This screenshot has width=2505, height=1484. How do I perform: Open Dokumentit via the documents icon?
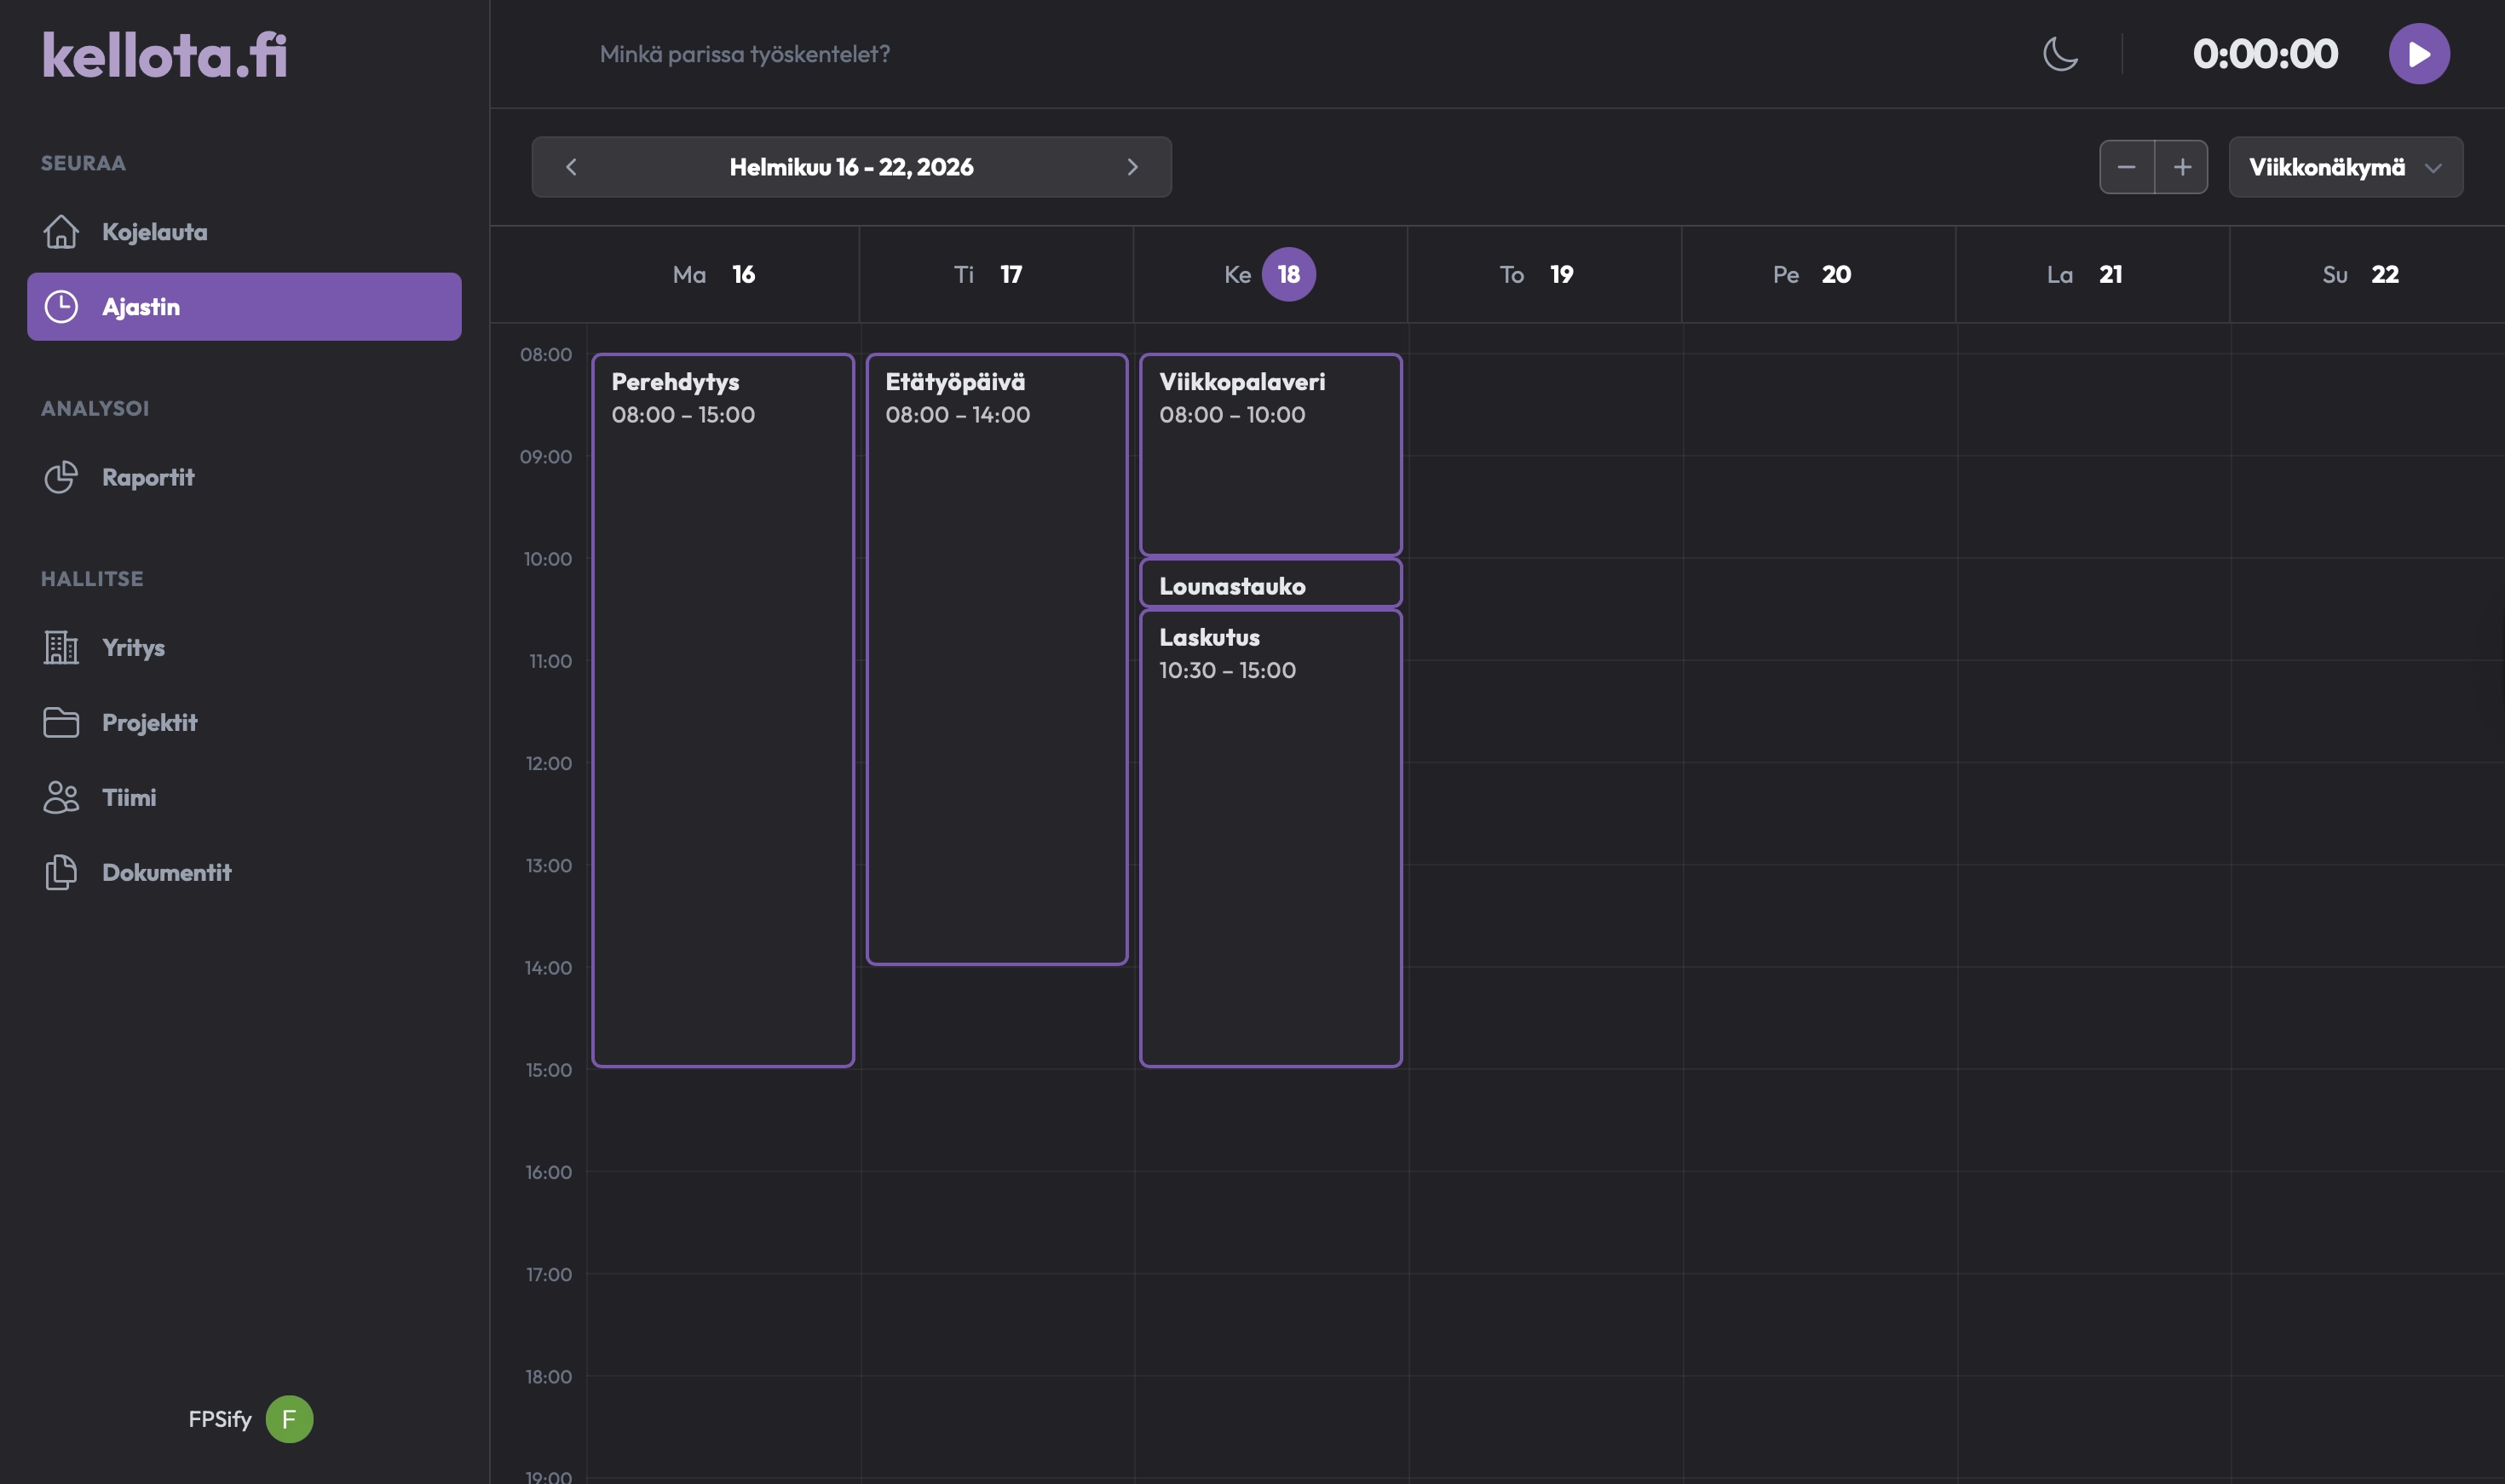click(x=61, y=872)
